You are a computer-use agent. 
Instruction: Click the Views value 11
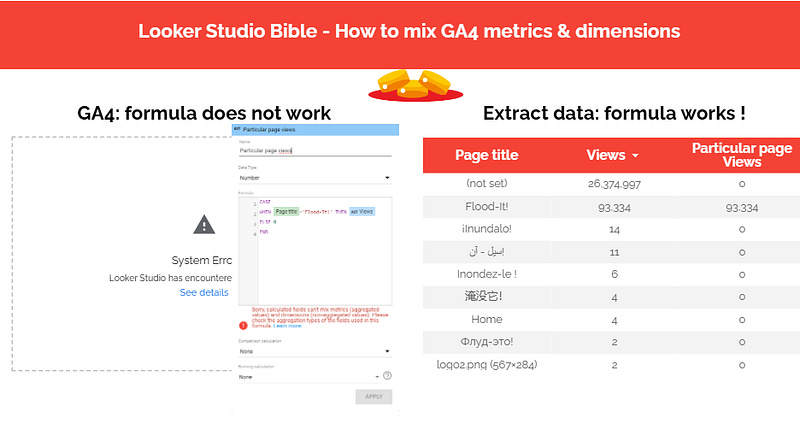614,253
